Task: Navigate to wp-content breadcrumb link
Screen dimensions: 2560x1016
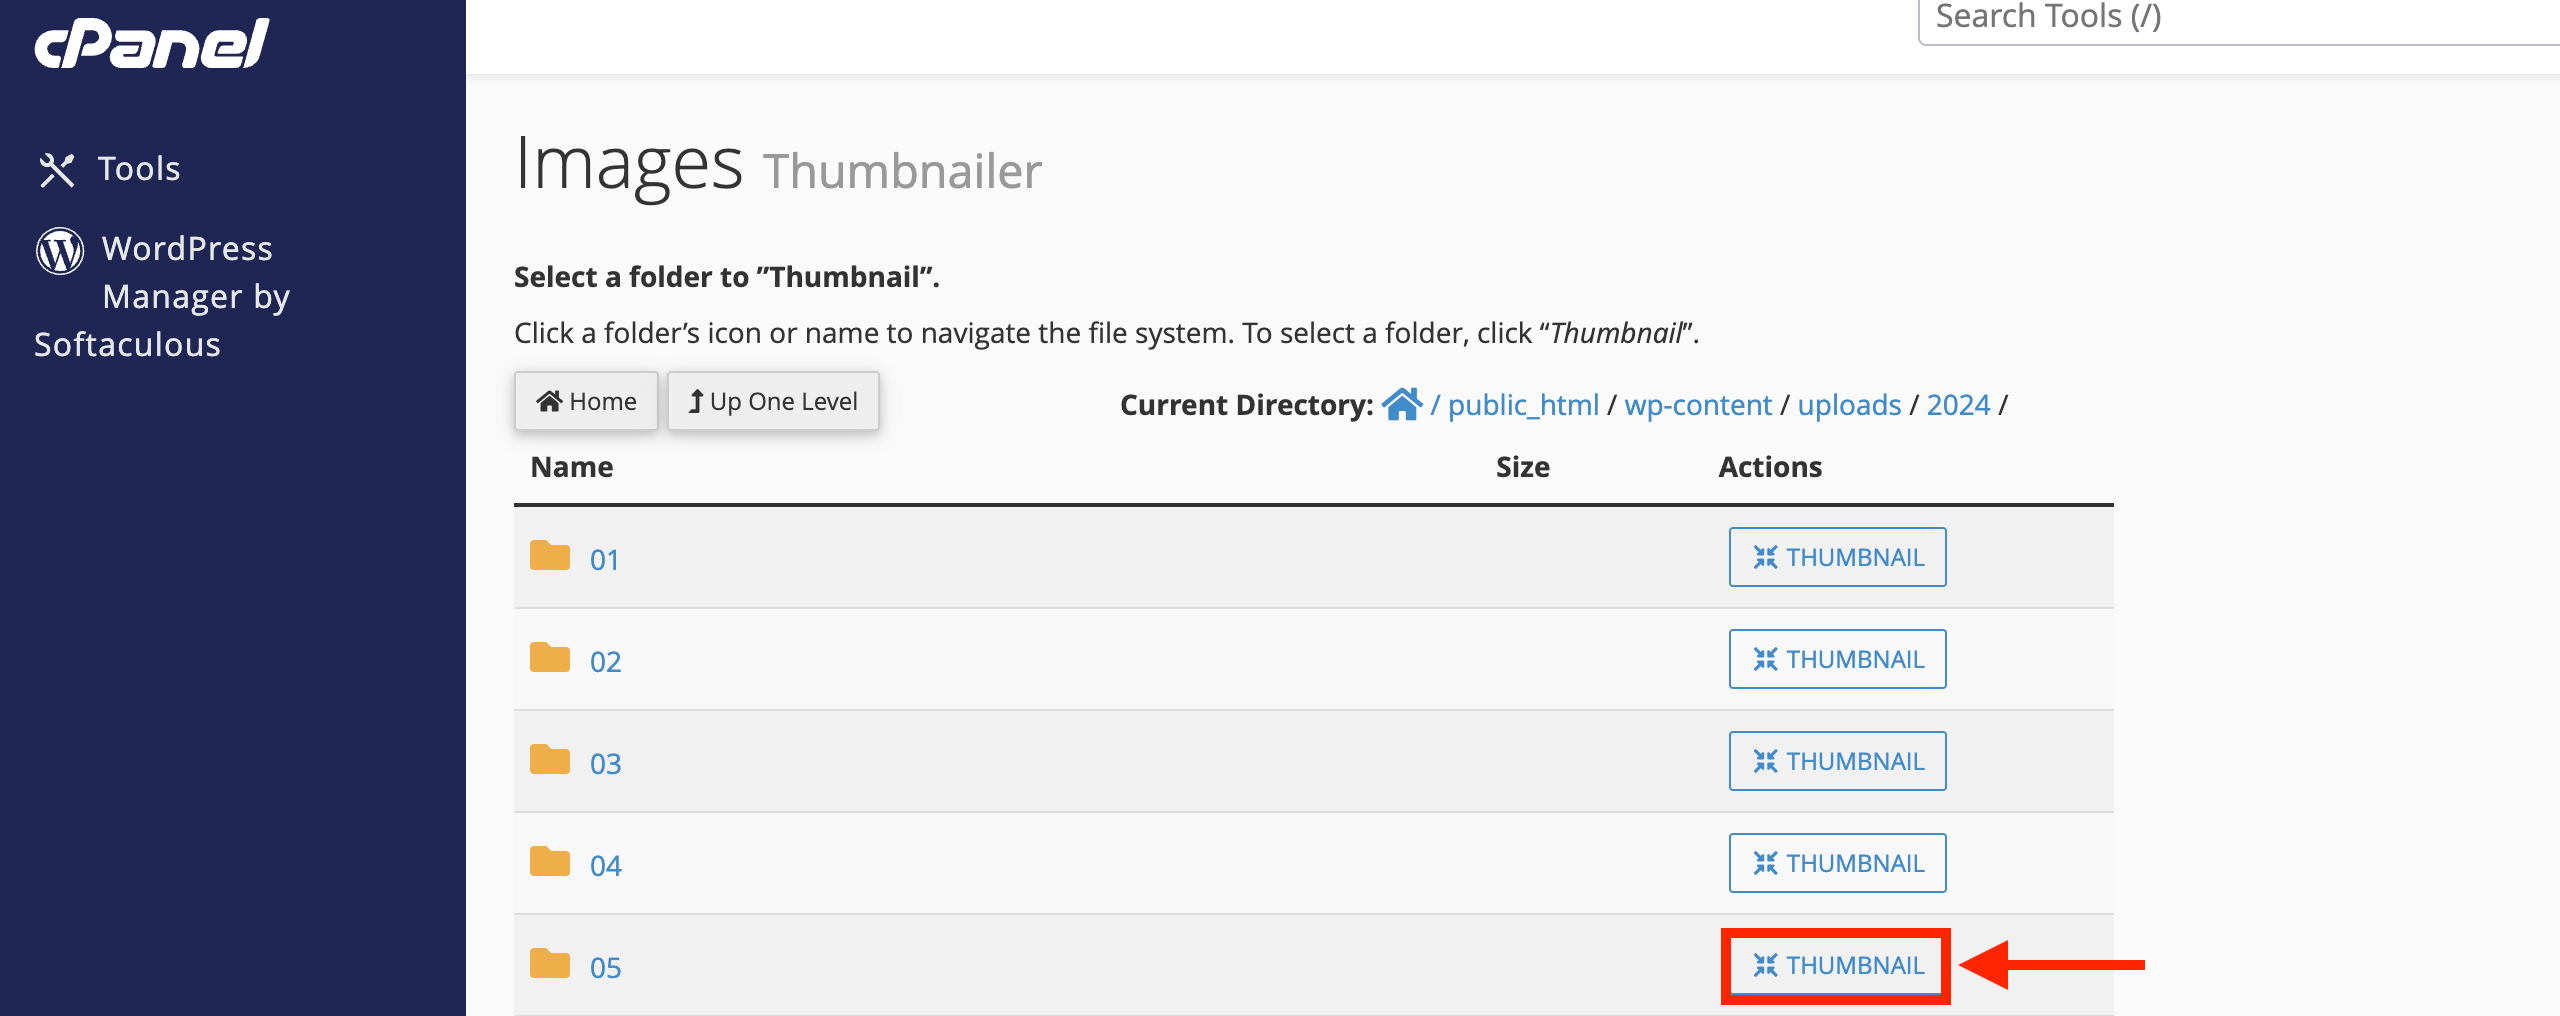Action: (x=1698, y=405)
